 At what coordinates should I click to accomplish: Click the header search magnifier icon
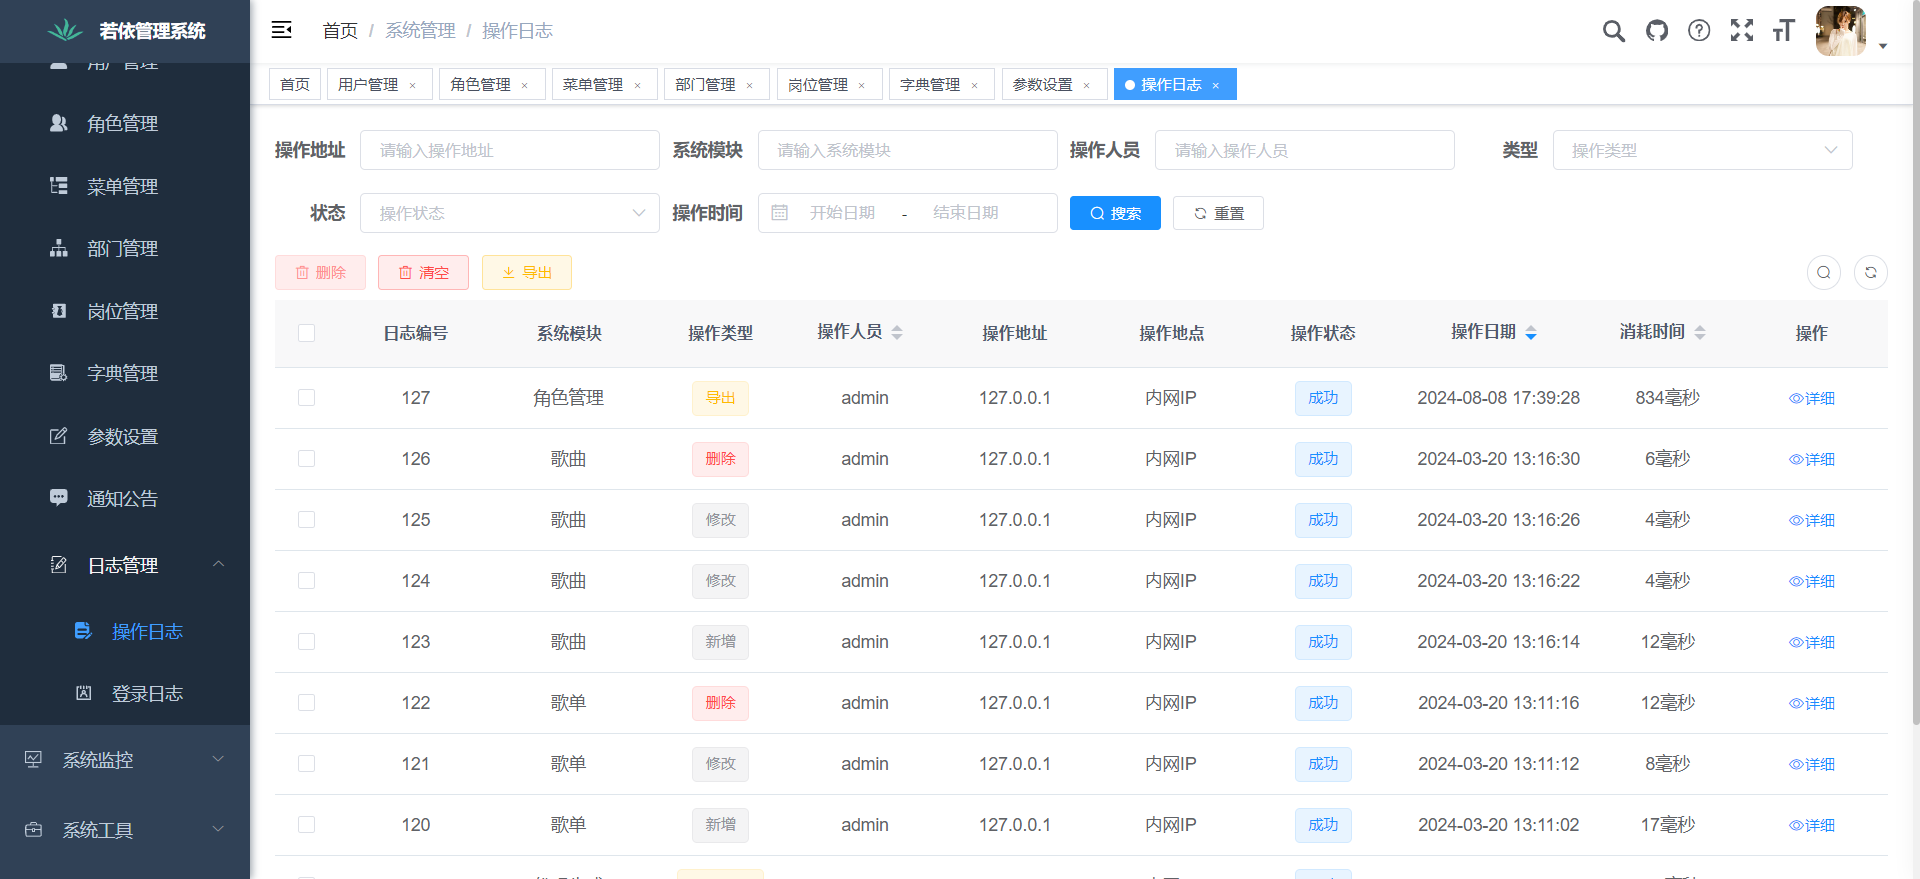pyautogui.click(x=1613, y=31)
